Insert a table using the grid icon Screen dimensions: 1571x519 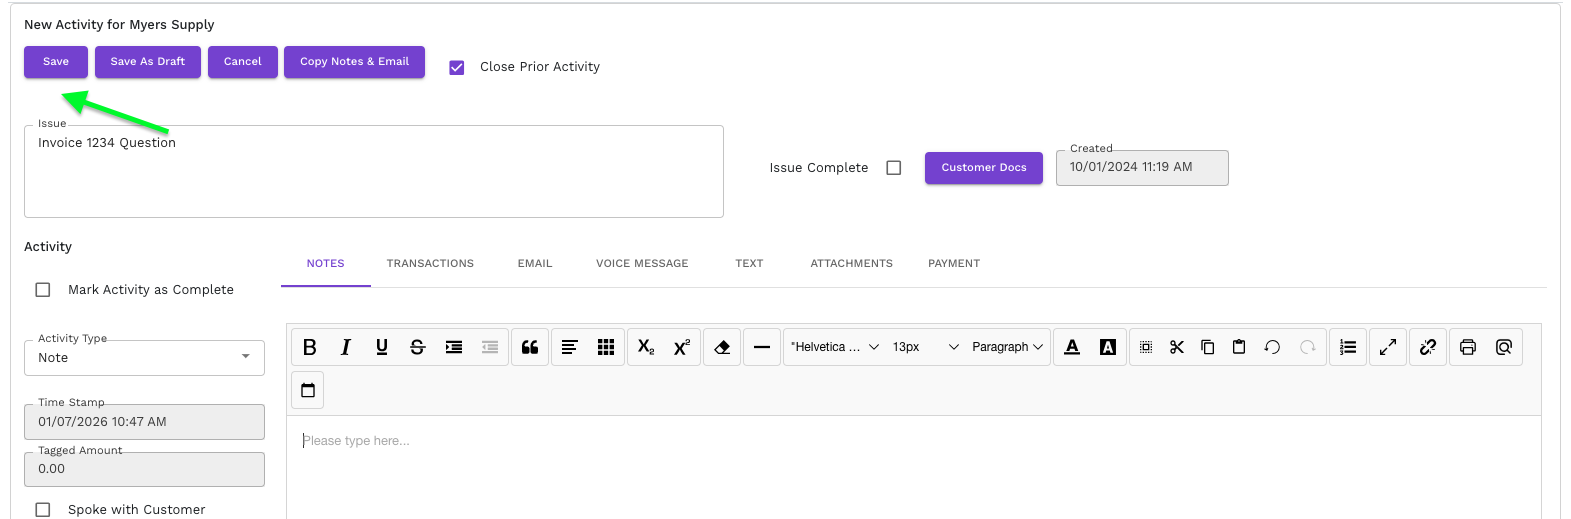pyautogui.click(x=606, y=347)
